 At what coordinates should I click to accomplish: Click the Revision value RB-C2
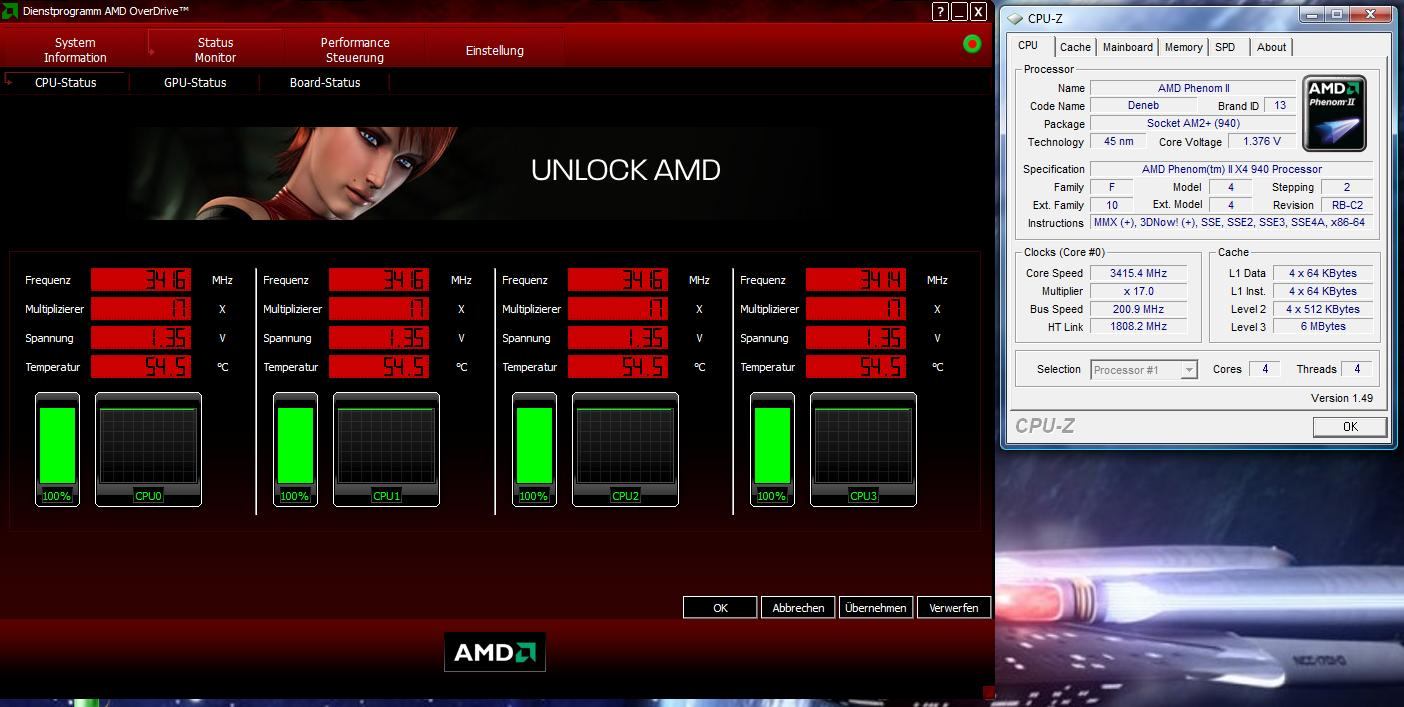1347,205
